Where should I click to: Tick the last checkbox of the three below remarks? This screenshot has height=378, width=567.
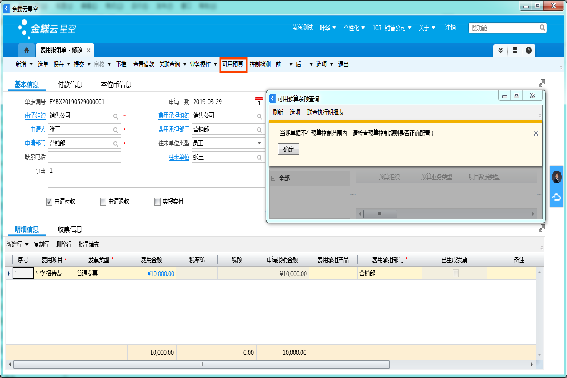click(x=157, y=202)
